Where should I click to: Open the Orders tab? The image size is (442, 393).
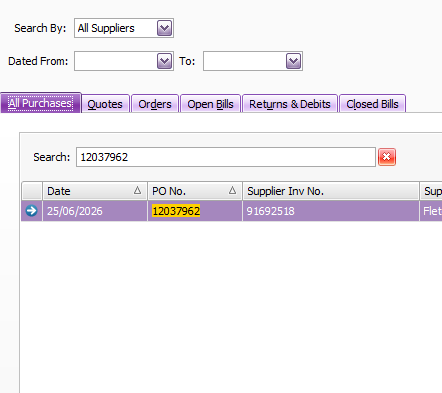[155, 104]
